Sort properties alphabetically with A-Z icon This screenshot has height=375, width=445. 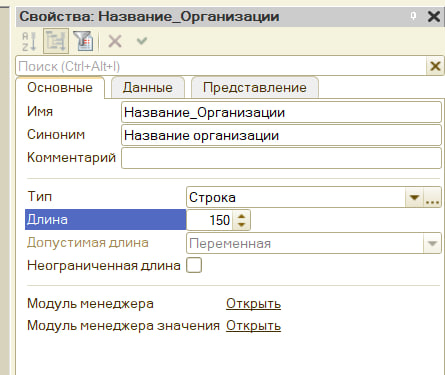(29, 41)
